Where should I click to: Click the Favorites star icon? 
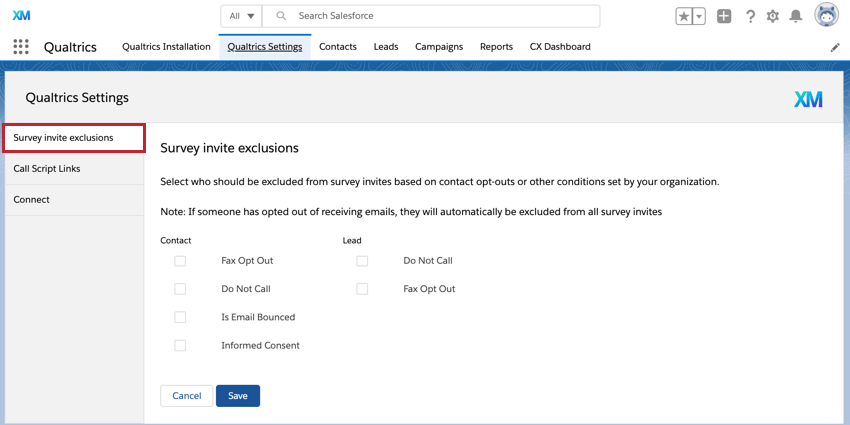(x=685, y=17)
